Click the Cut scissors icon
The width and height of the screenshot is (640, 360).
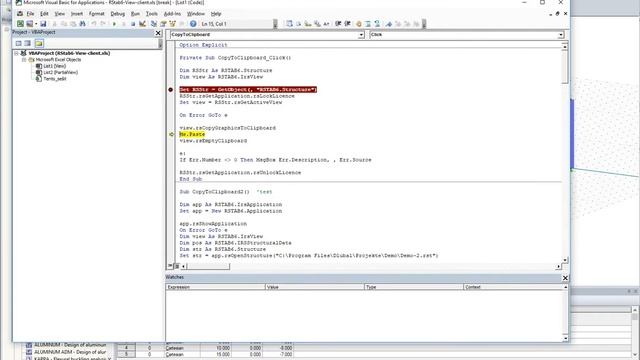coord(54,24)
